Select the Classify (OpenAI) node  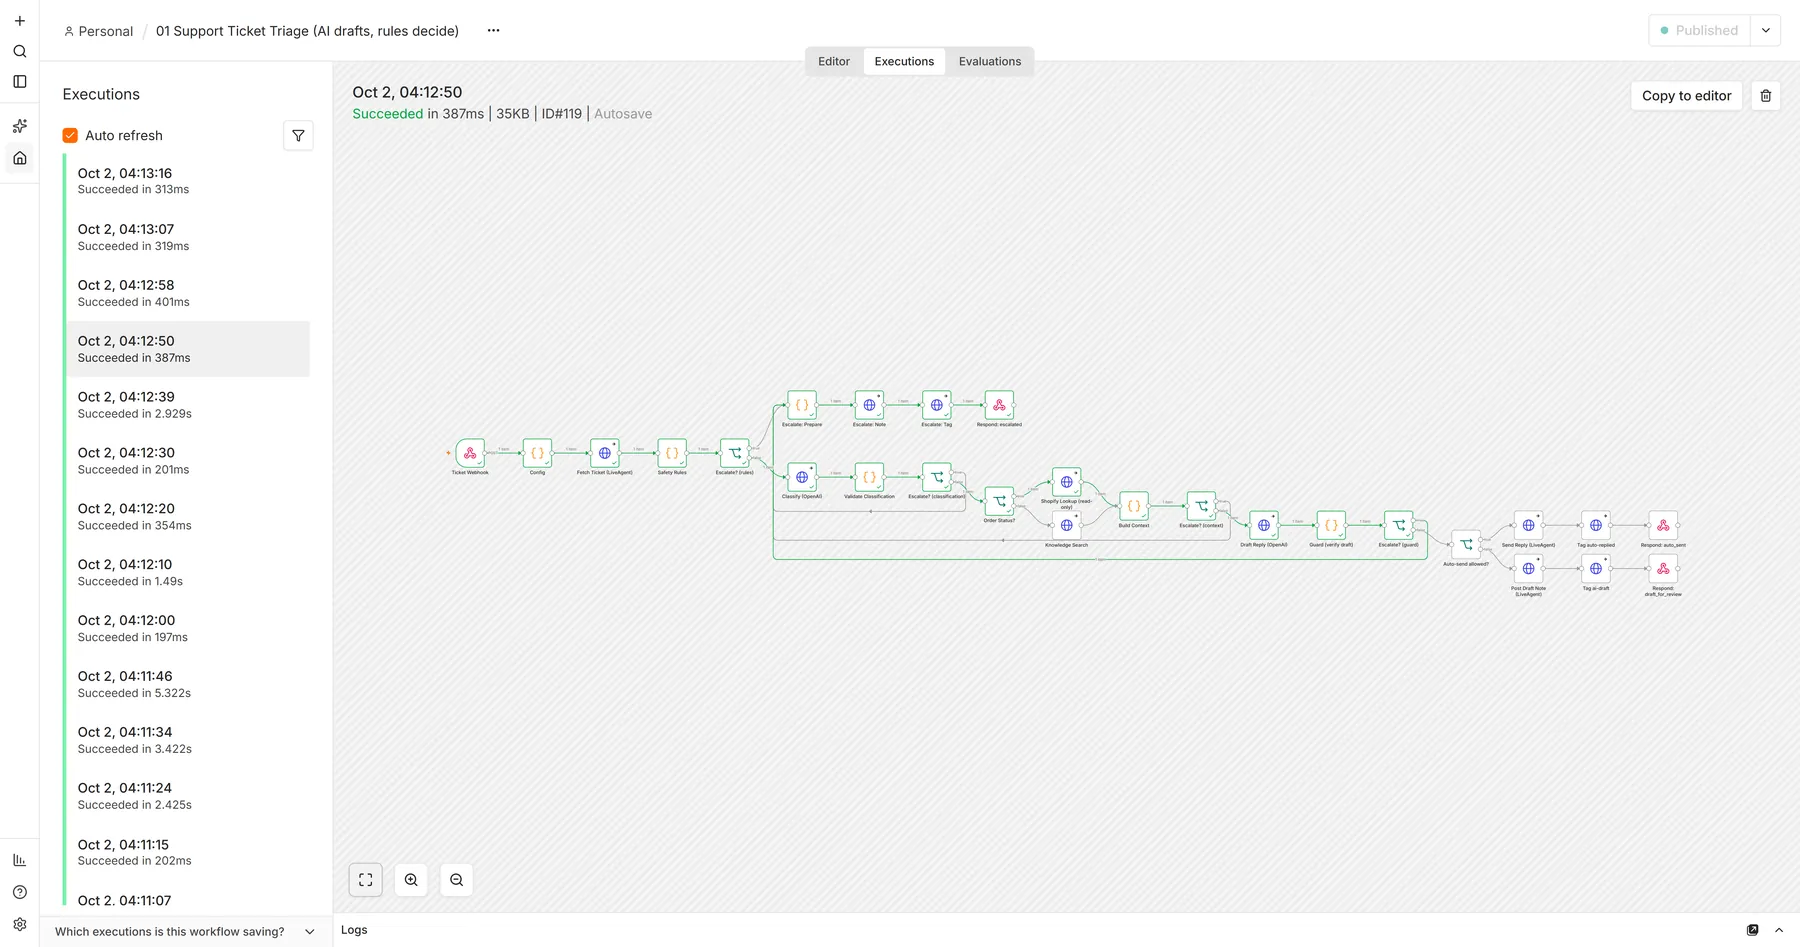[x=802, y=477]
